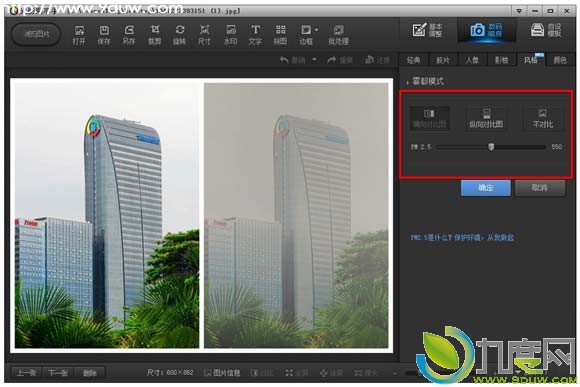Click the foggy effect preview on the right
580x387 pixels.
pos(296,215)
